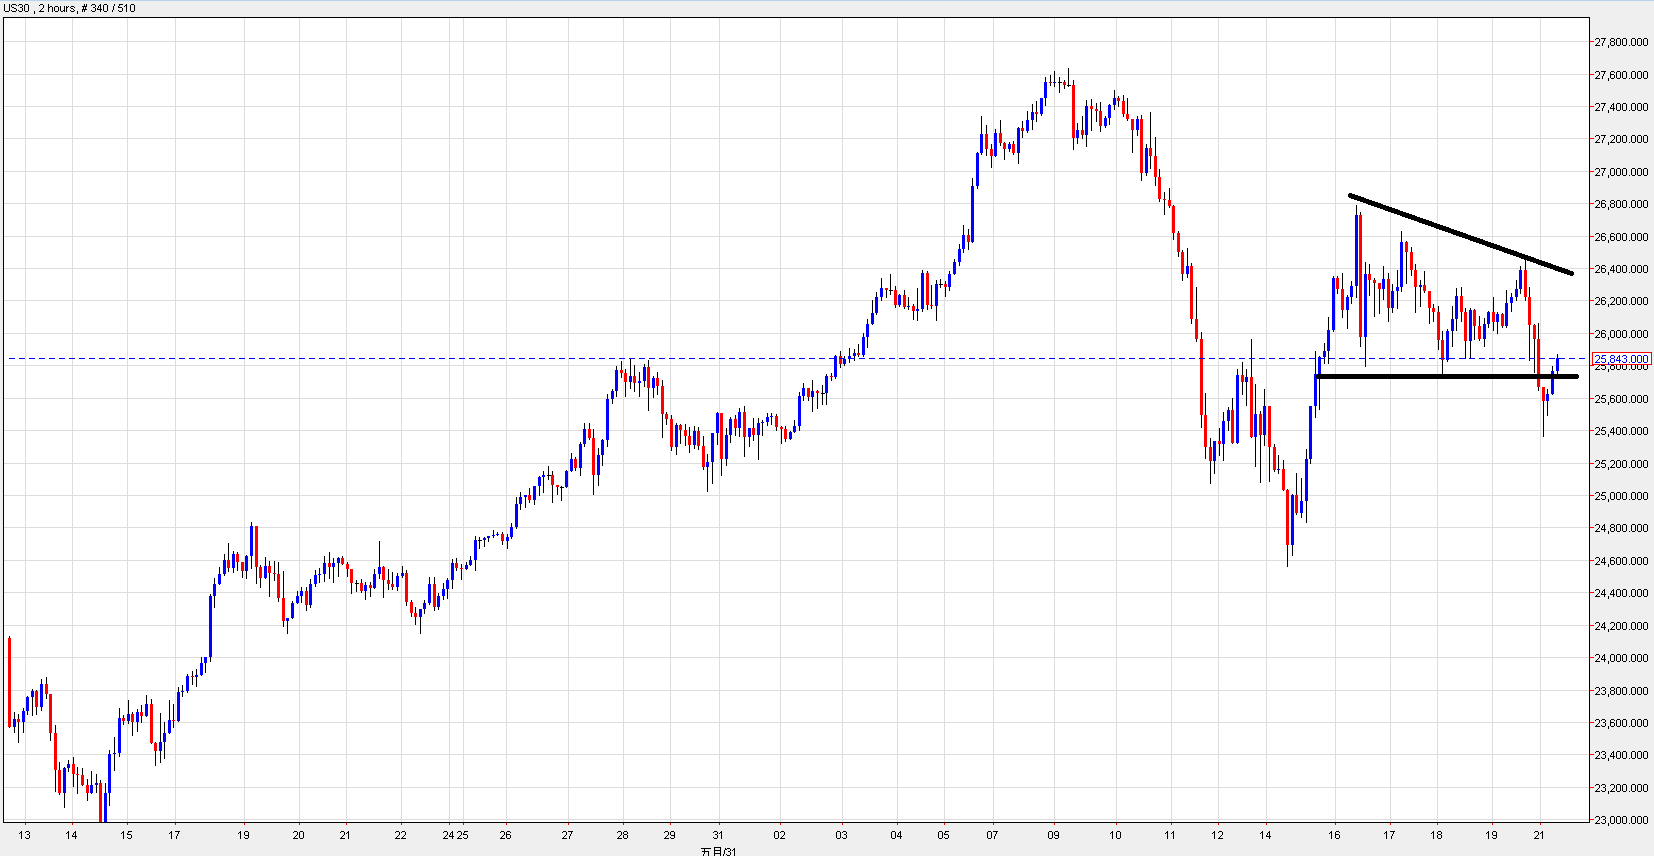Click the 26,200.000 price axis label
Image resolution: width=1654 pixels, height=856 pixels.
click(1621, 301)
